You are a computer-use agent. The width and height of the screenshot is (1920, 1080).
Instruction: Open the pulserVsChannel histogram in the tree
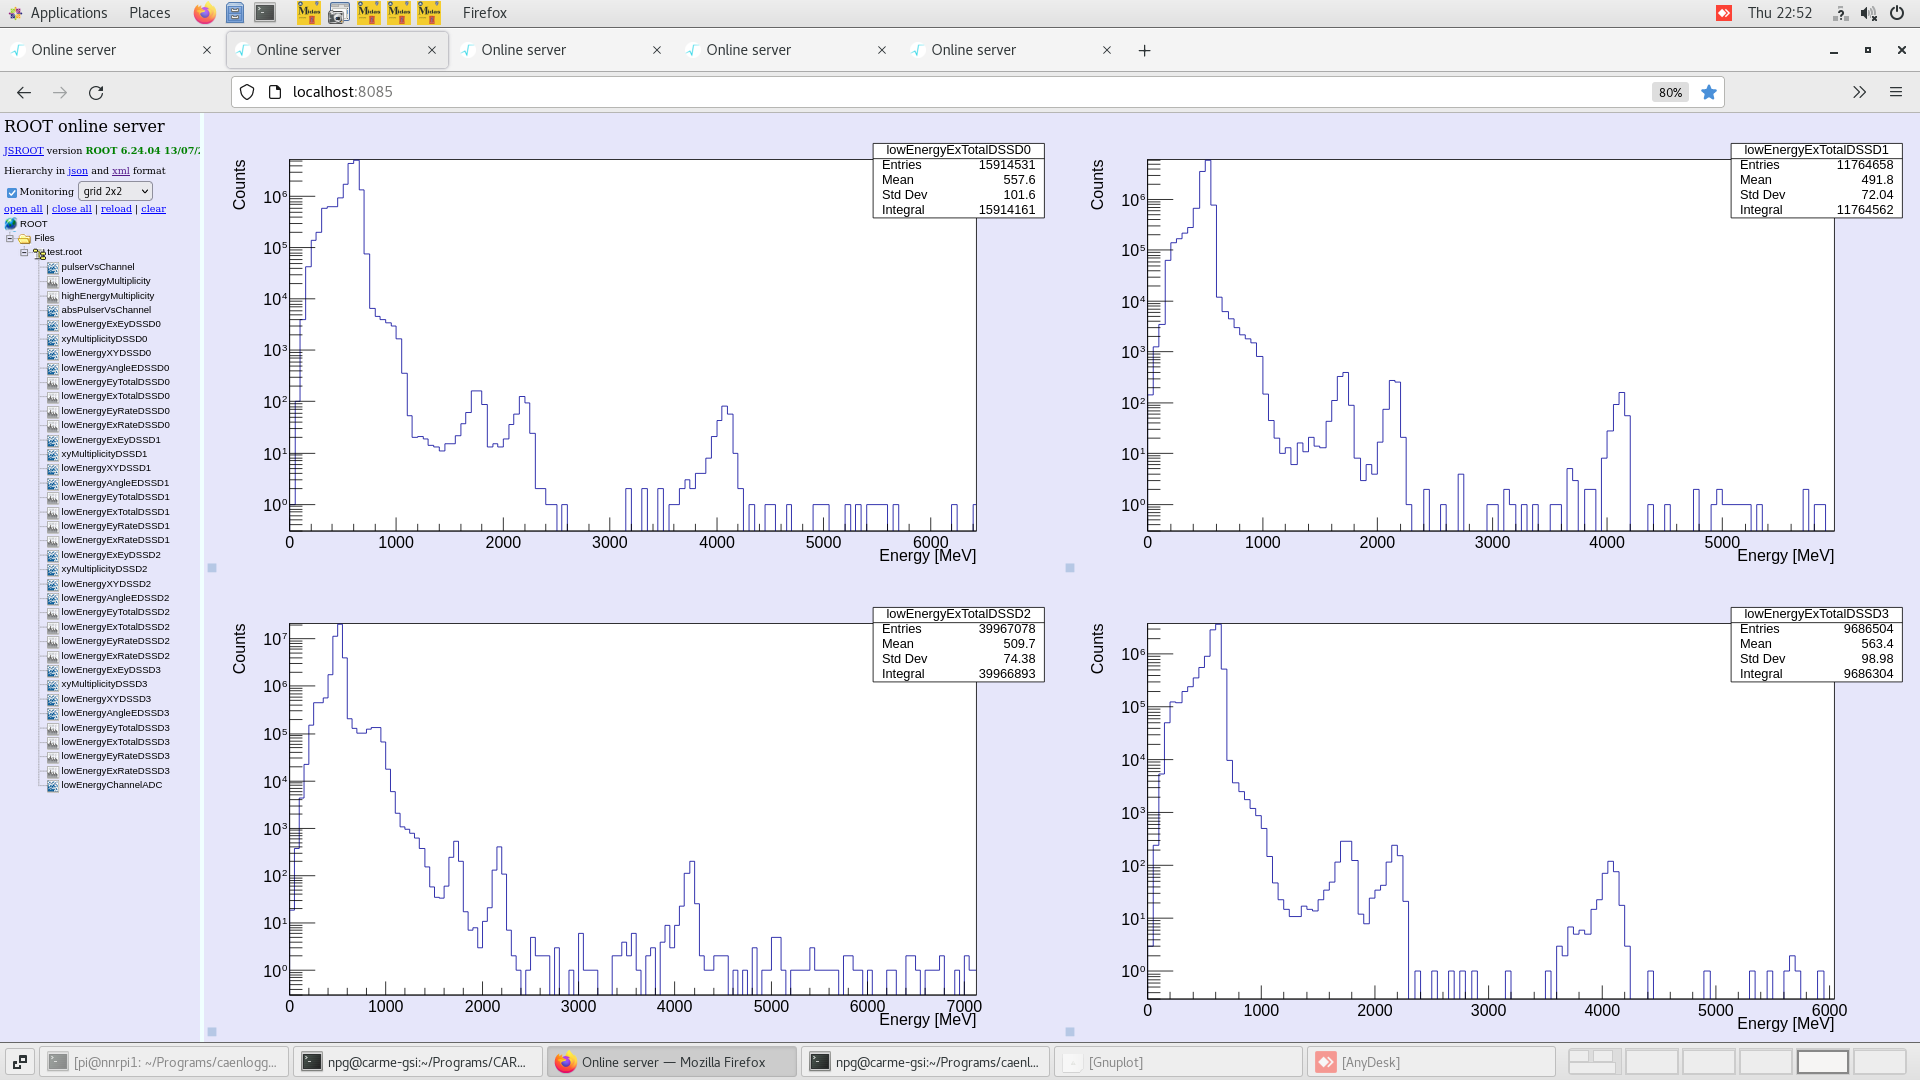(x=96, y=267)
